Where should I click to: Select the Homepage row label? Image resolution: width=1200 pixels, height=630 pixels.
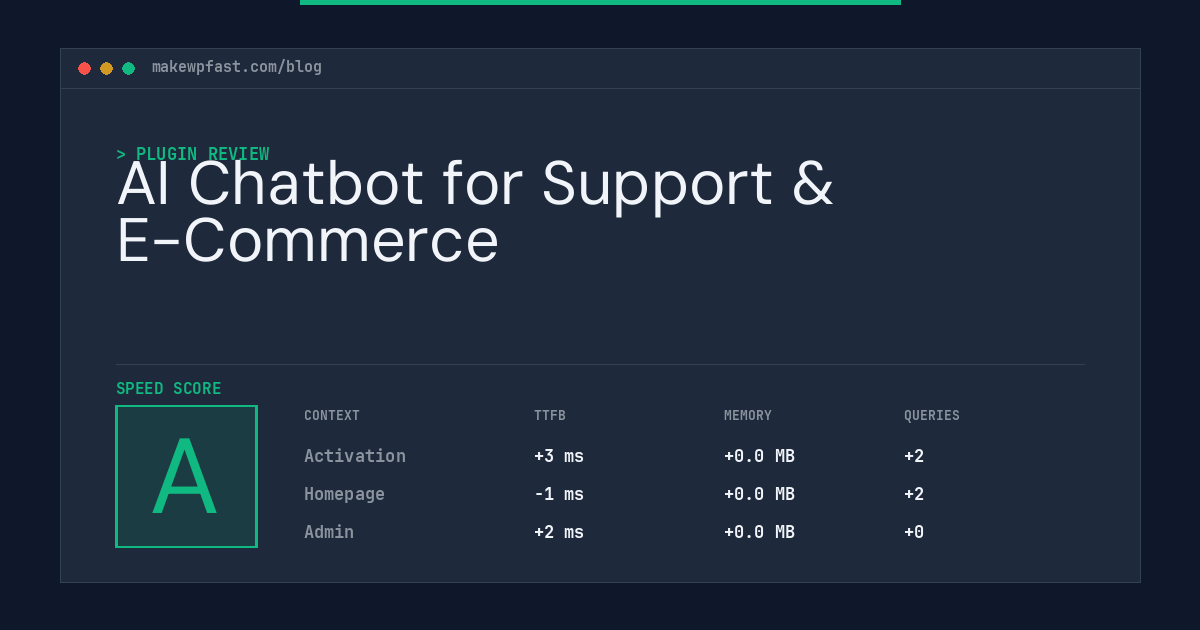click(x=344, y=494)
